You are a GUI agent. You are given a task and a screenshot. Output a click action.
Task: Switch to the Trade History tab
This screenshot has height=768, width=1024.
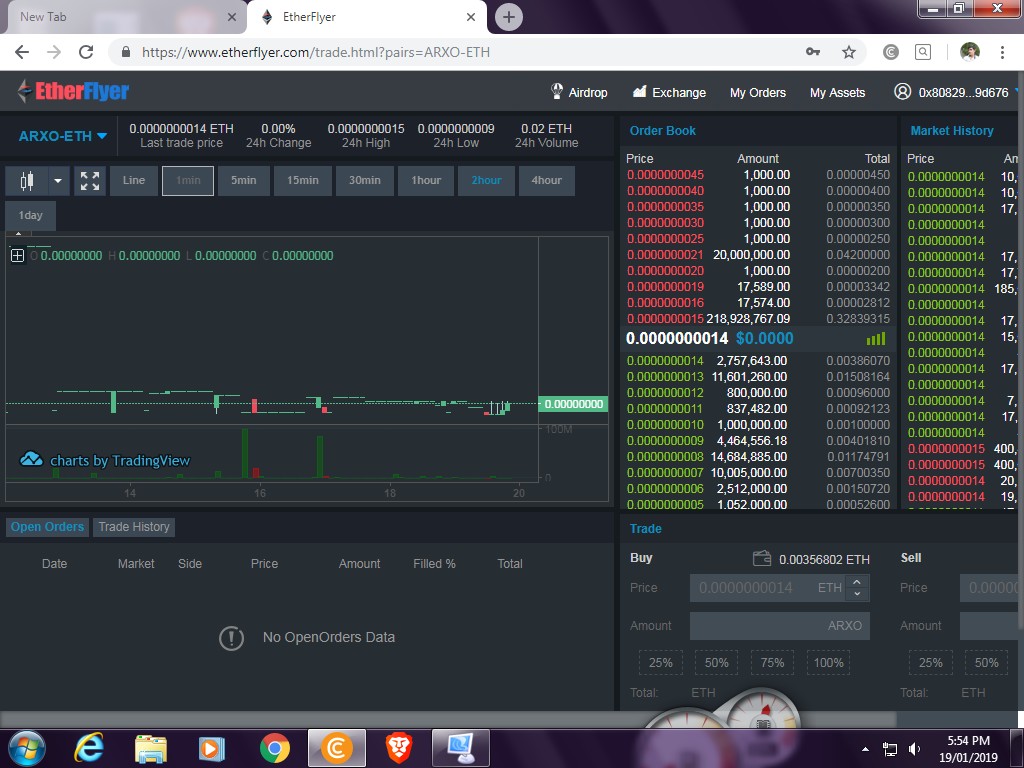(134, 527)
